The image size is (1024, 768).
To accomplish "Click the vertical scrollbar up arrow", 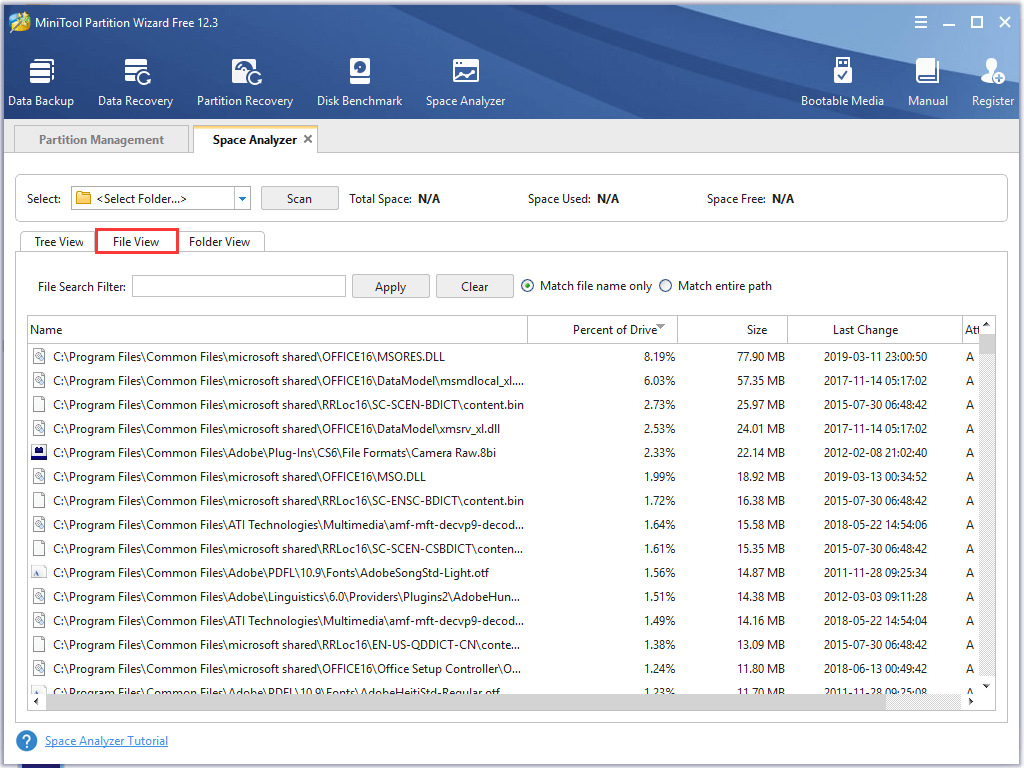I will point(987,324).
